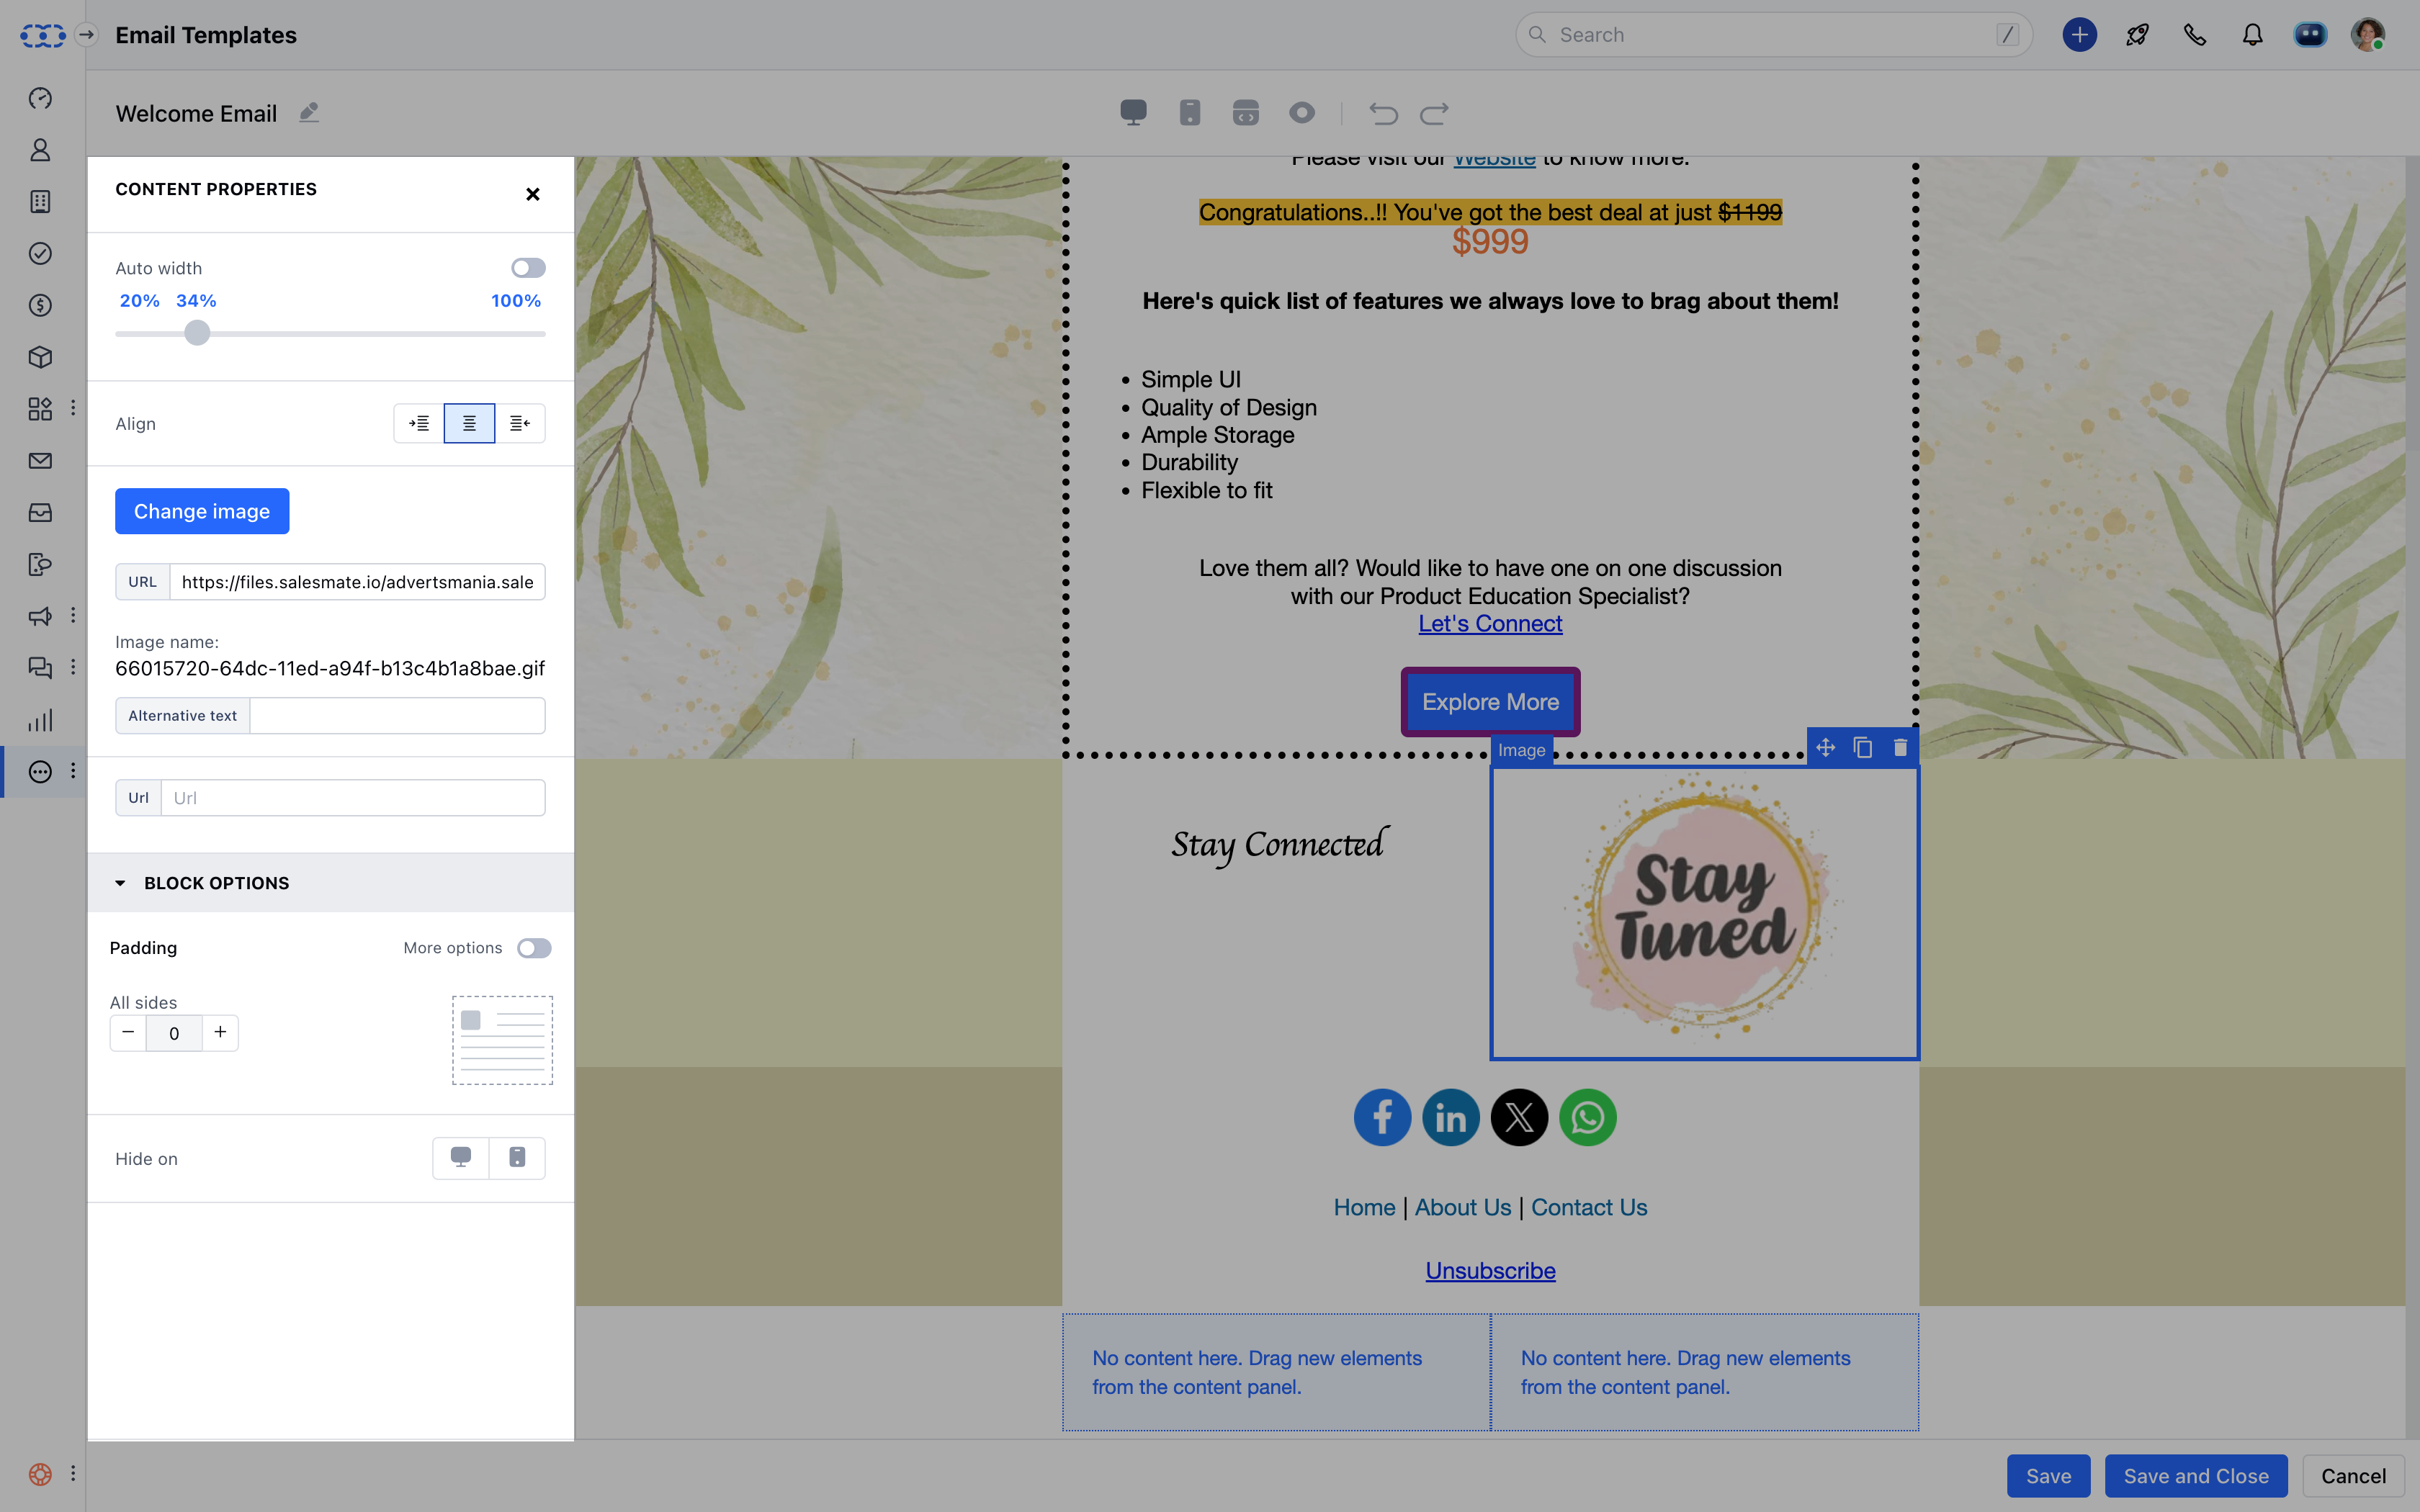The image size is (2420, 1512).
Task: Click the Save and Close button
Action: 2195,1476
